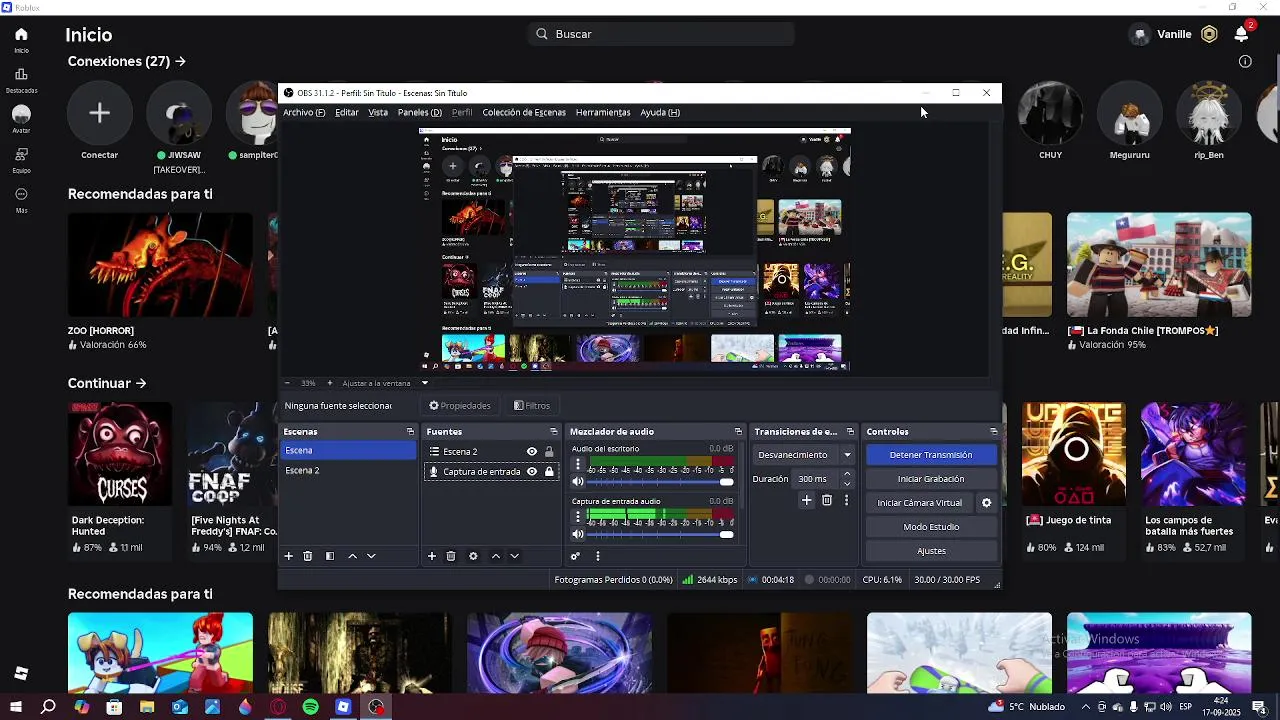Click Conectar plus button in Roblox
Viewport: 1280px width, 720px height.
99,113
